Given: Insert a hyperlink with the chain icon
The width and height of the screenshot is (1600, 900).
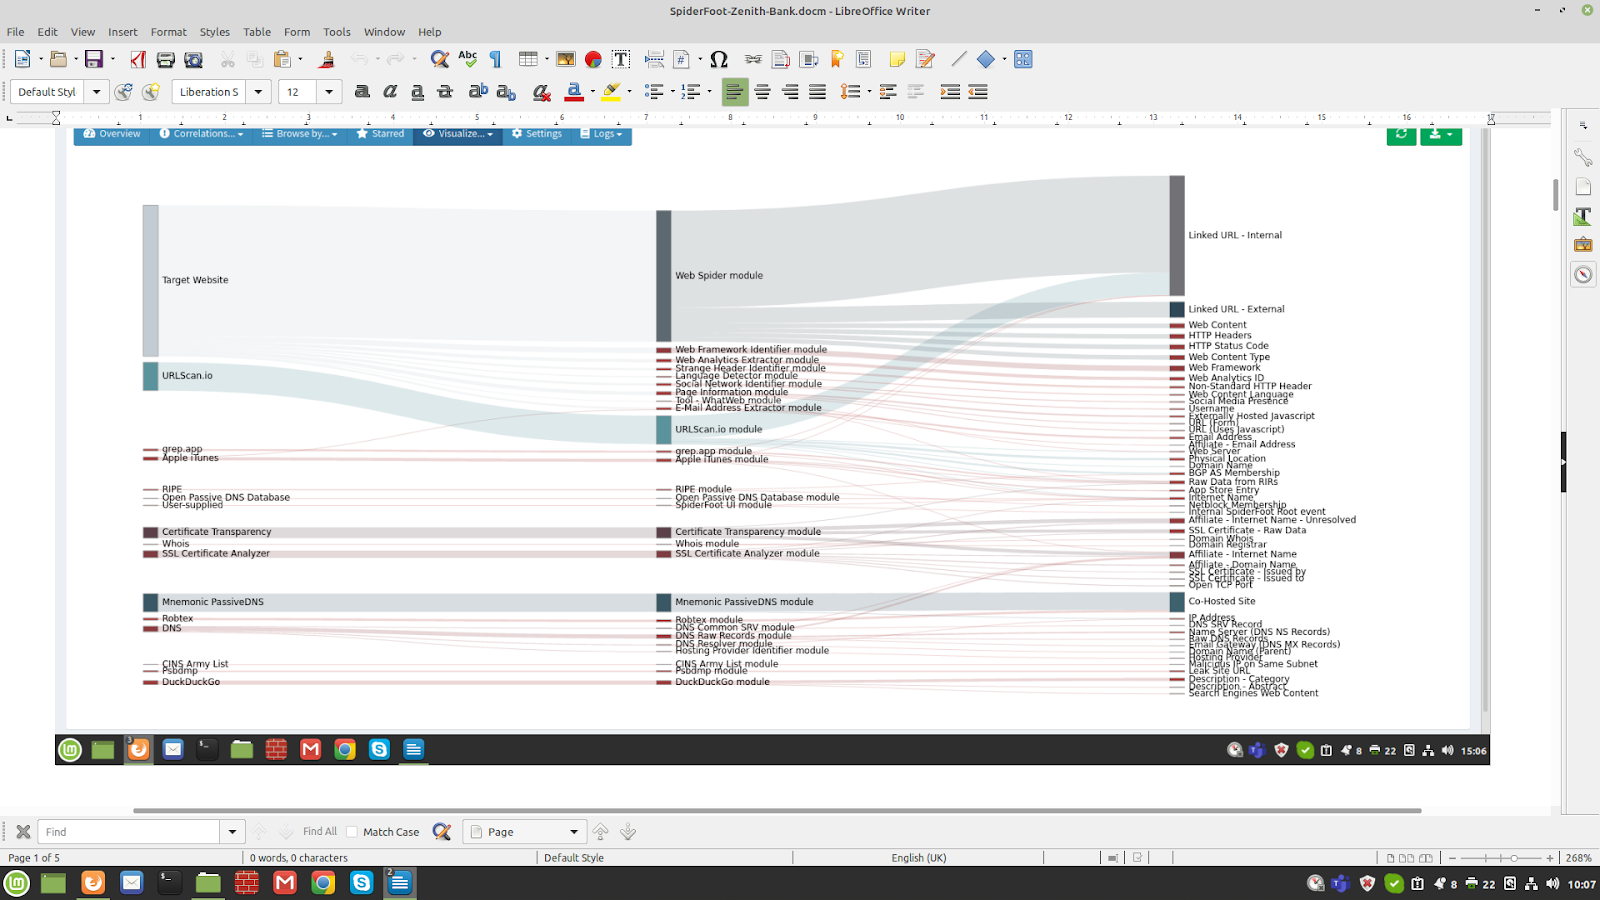Looking at the screenshot, I should coord(753,59).
